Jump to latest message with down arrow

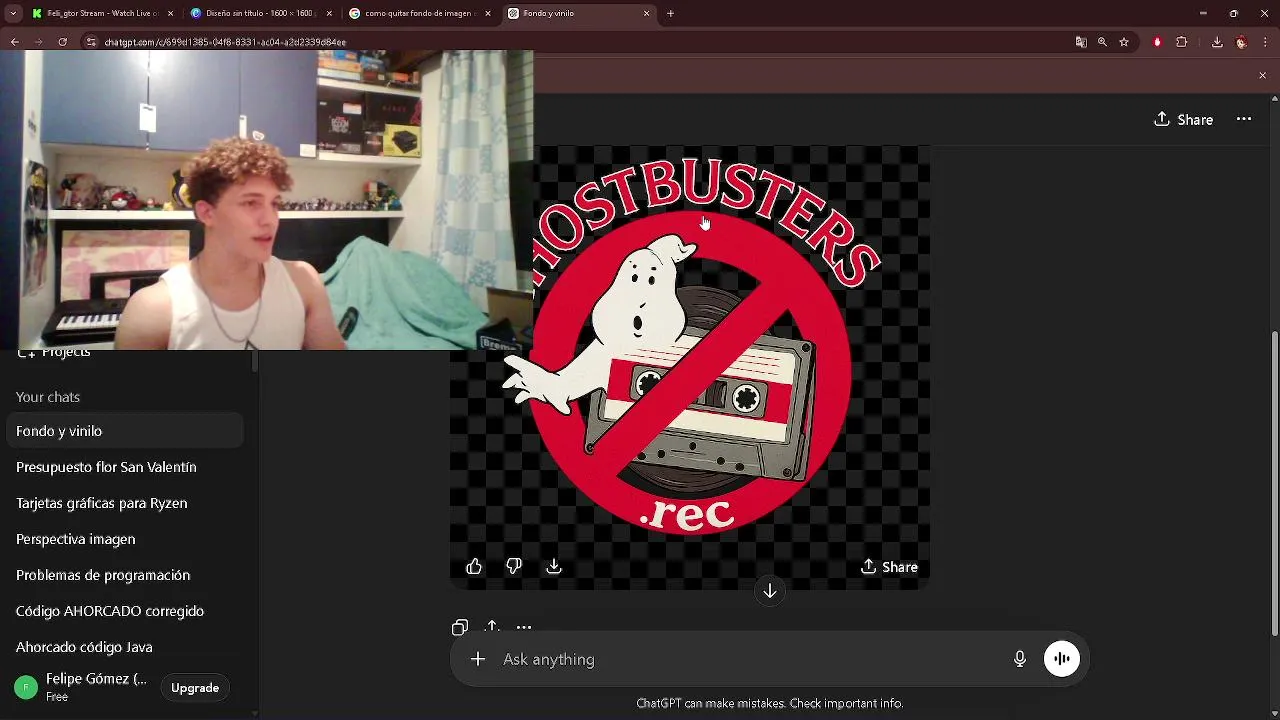770,591
